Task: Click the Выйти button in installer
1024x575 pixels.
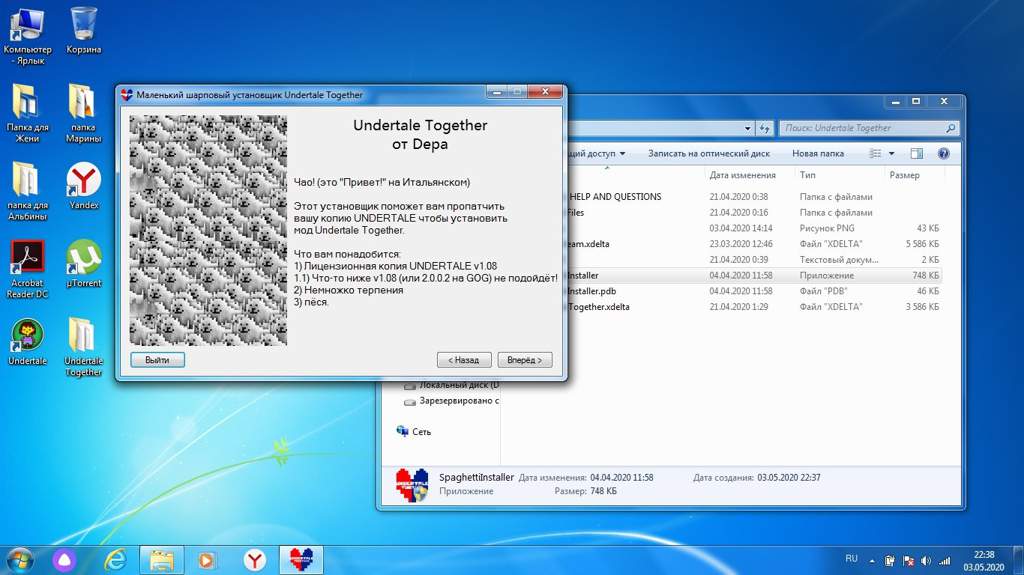Action: 157,360
